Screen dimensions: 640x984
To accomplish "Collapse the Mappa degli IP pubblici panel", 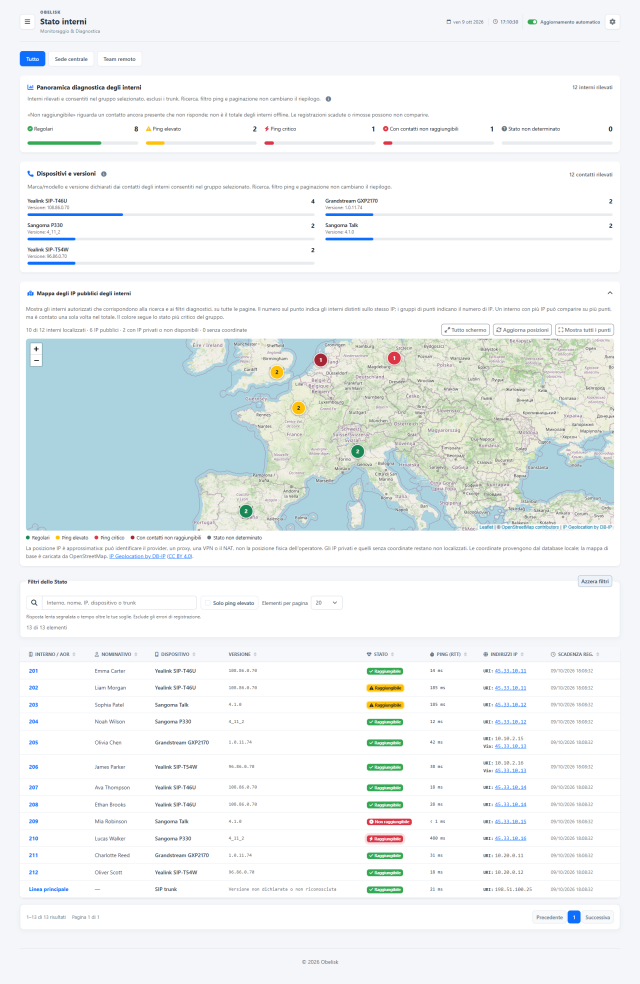I will (x=609, y=293).
